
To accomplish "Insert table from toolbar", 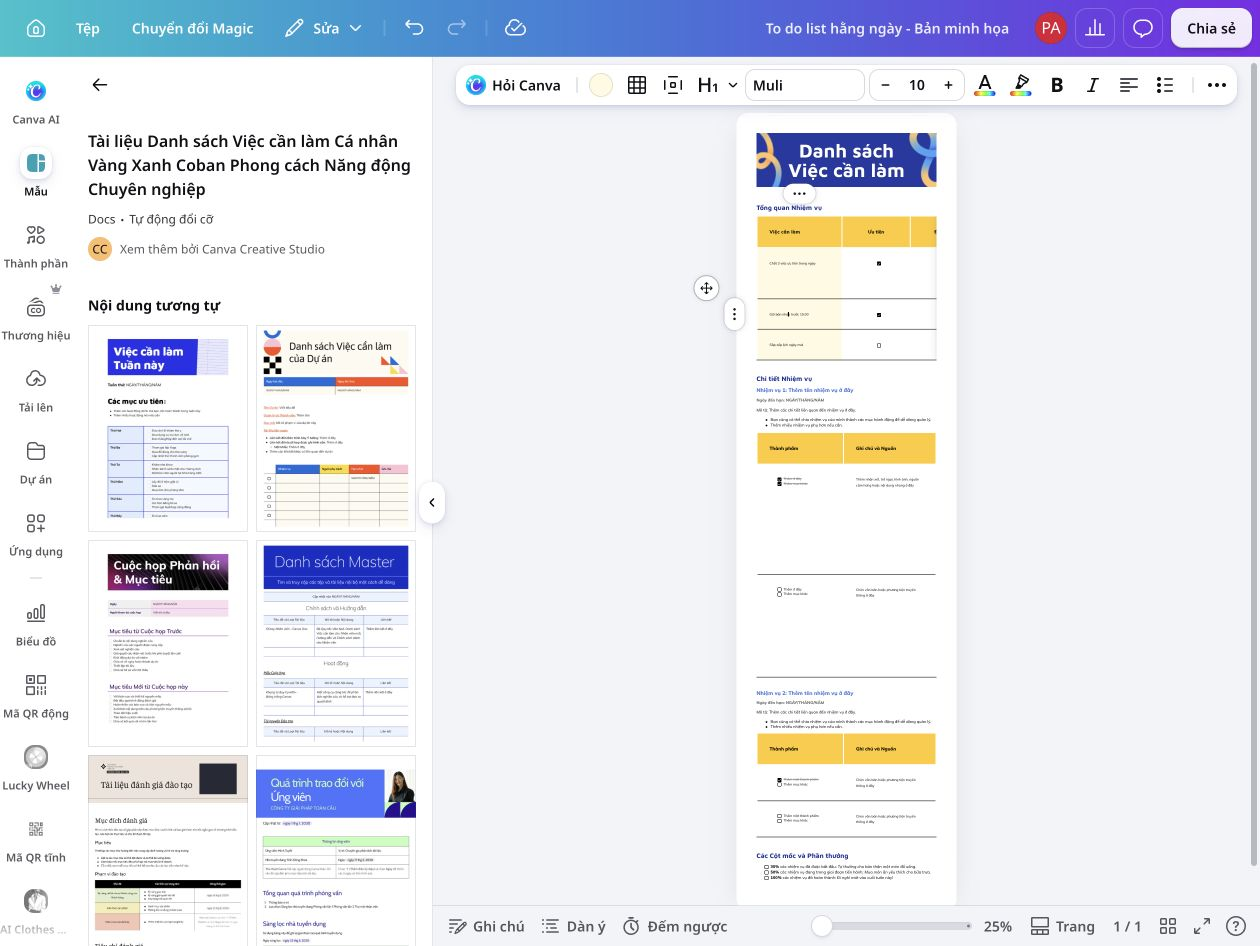I will click(637, 85).
